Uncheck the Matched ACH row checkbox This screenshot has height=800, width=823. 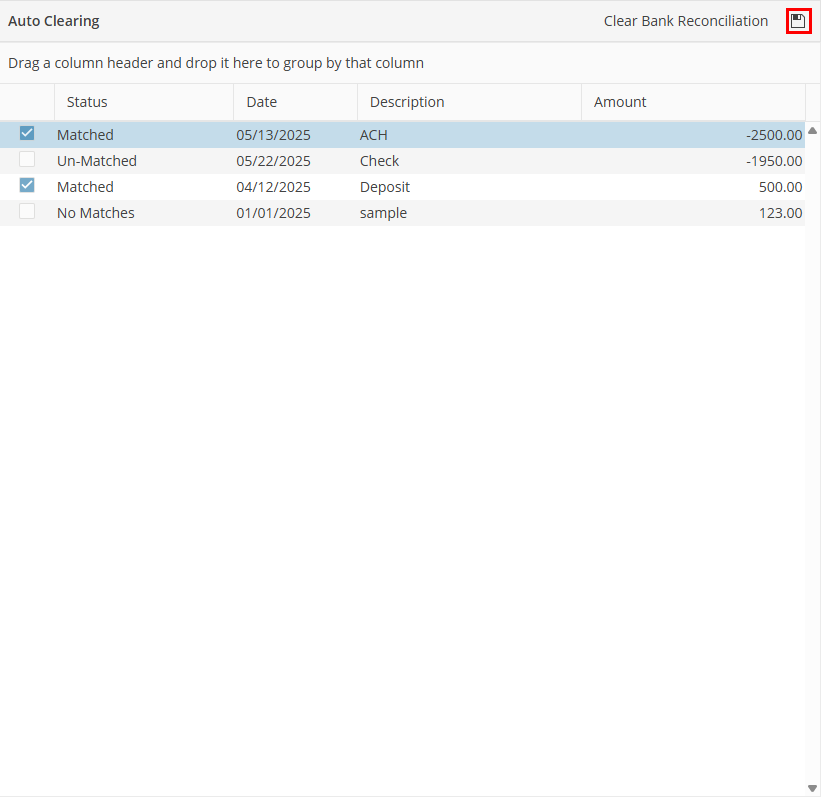click(27, 134)
